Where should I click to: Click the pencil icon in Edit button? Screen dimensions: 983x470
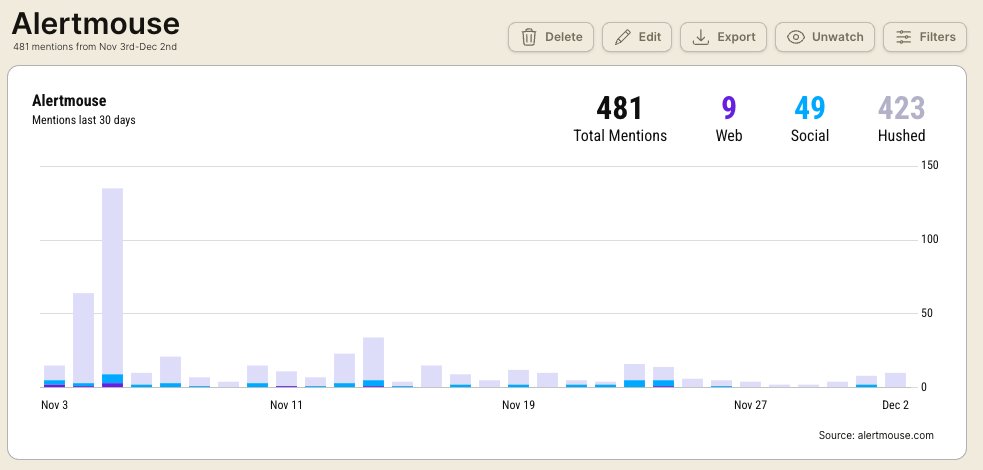tap(623, 37)
